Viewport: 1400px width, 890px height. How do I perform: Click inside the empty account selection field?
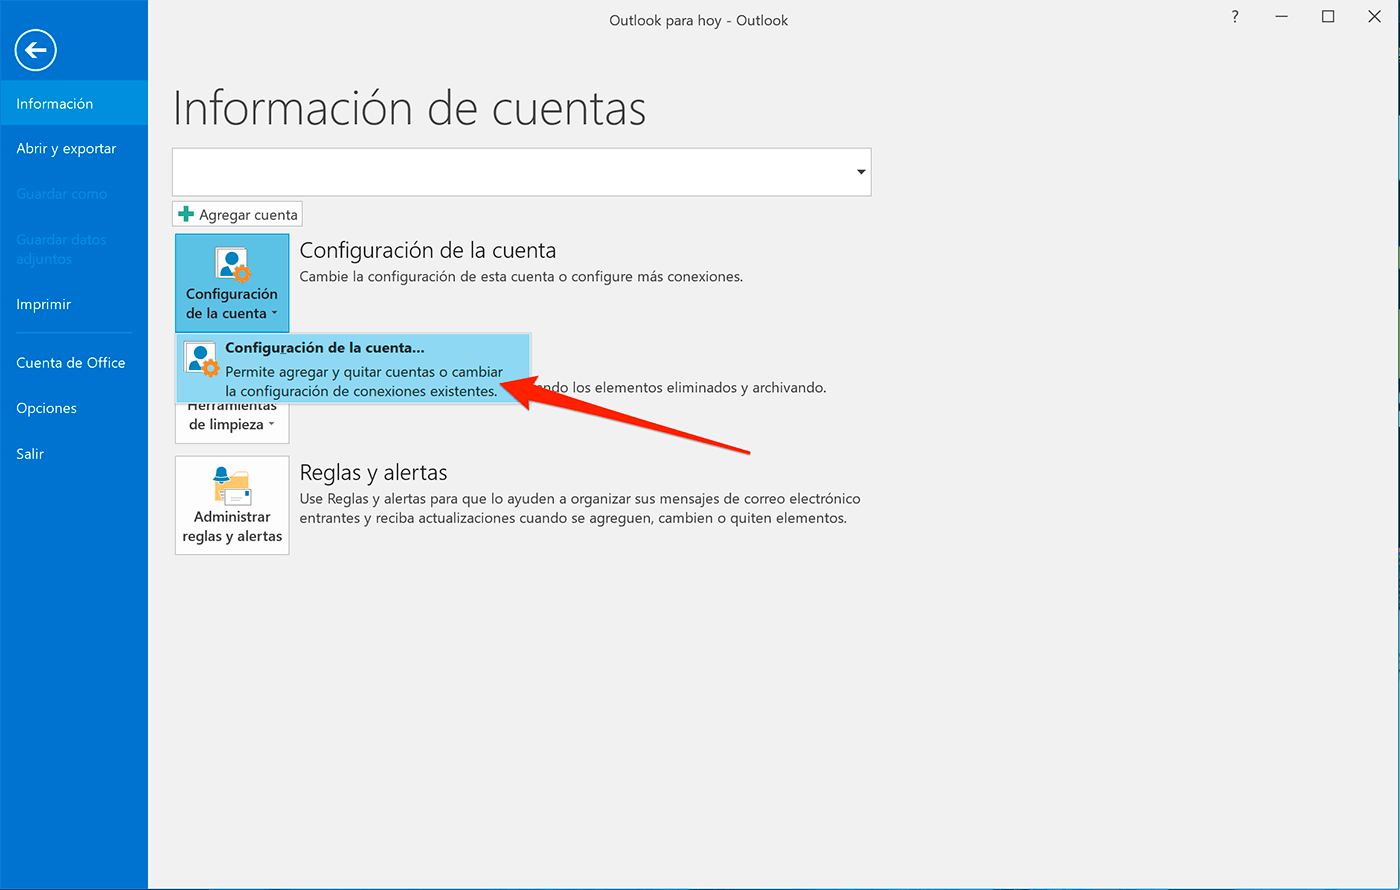(500, 171)
